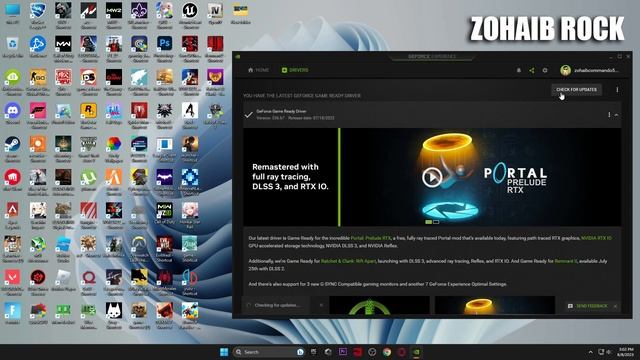Open Premiere Pro from the taskbar
Viewport: 640px width, 360px height.
342,352
